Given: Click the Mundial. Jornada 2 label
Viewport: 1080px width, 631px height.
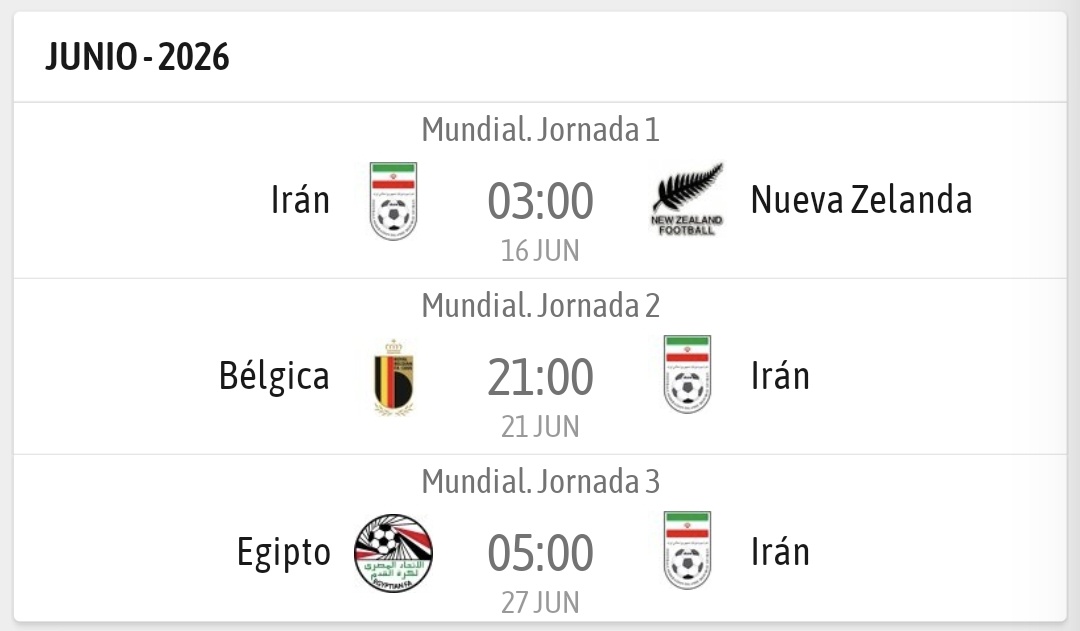Looking at the screenshot, I should pyautogui.click(x=540, y=306).
